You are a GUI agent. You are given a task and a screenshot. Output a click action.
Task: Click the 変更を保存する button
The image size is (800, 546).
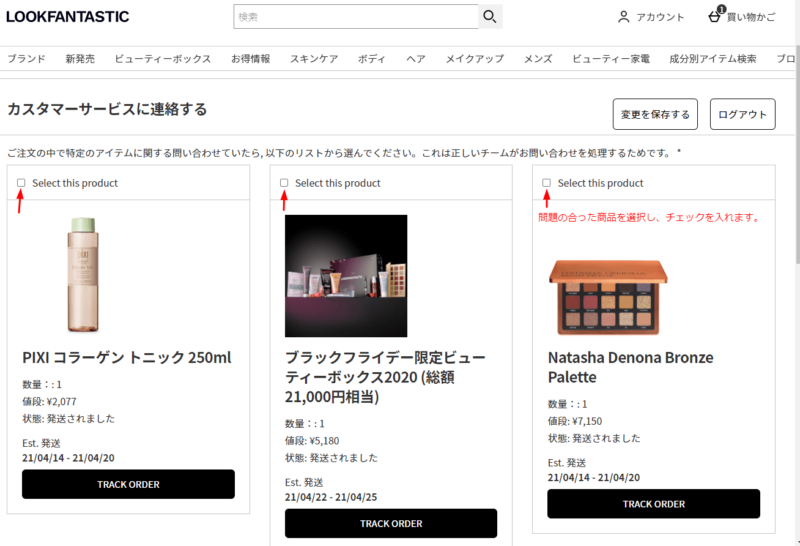point(655,114)
